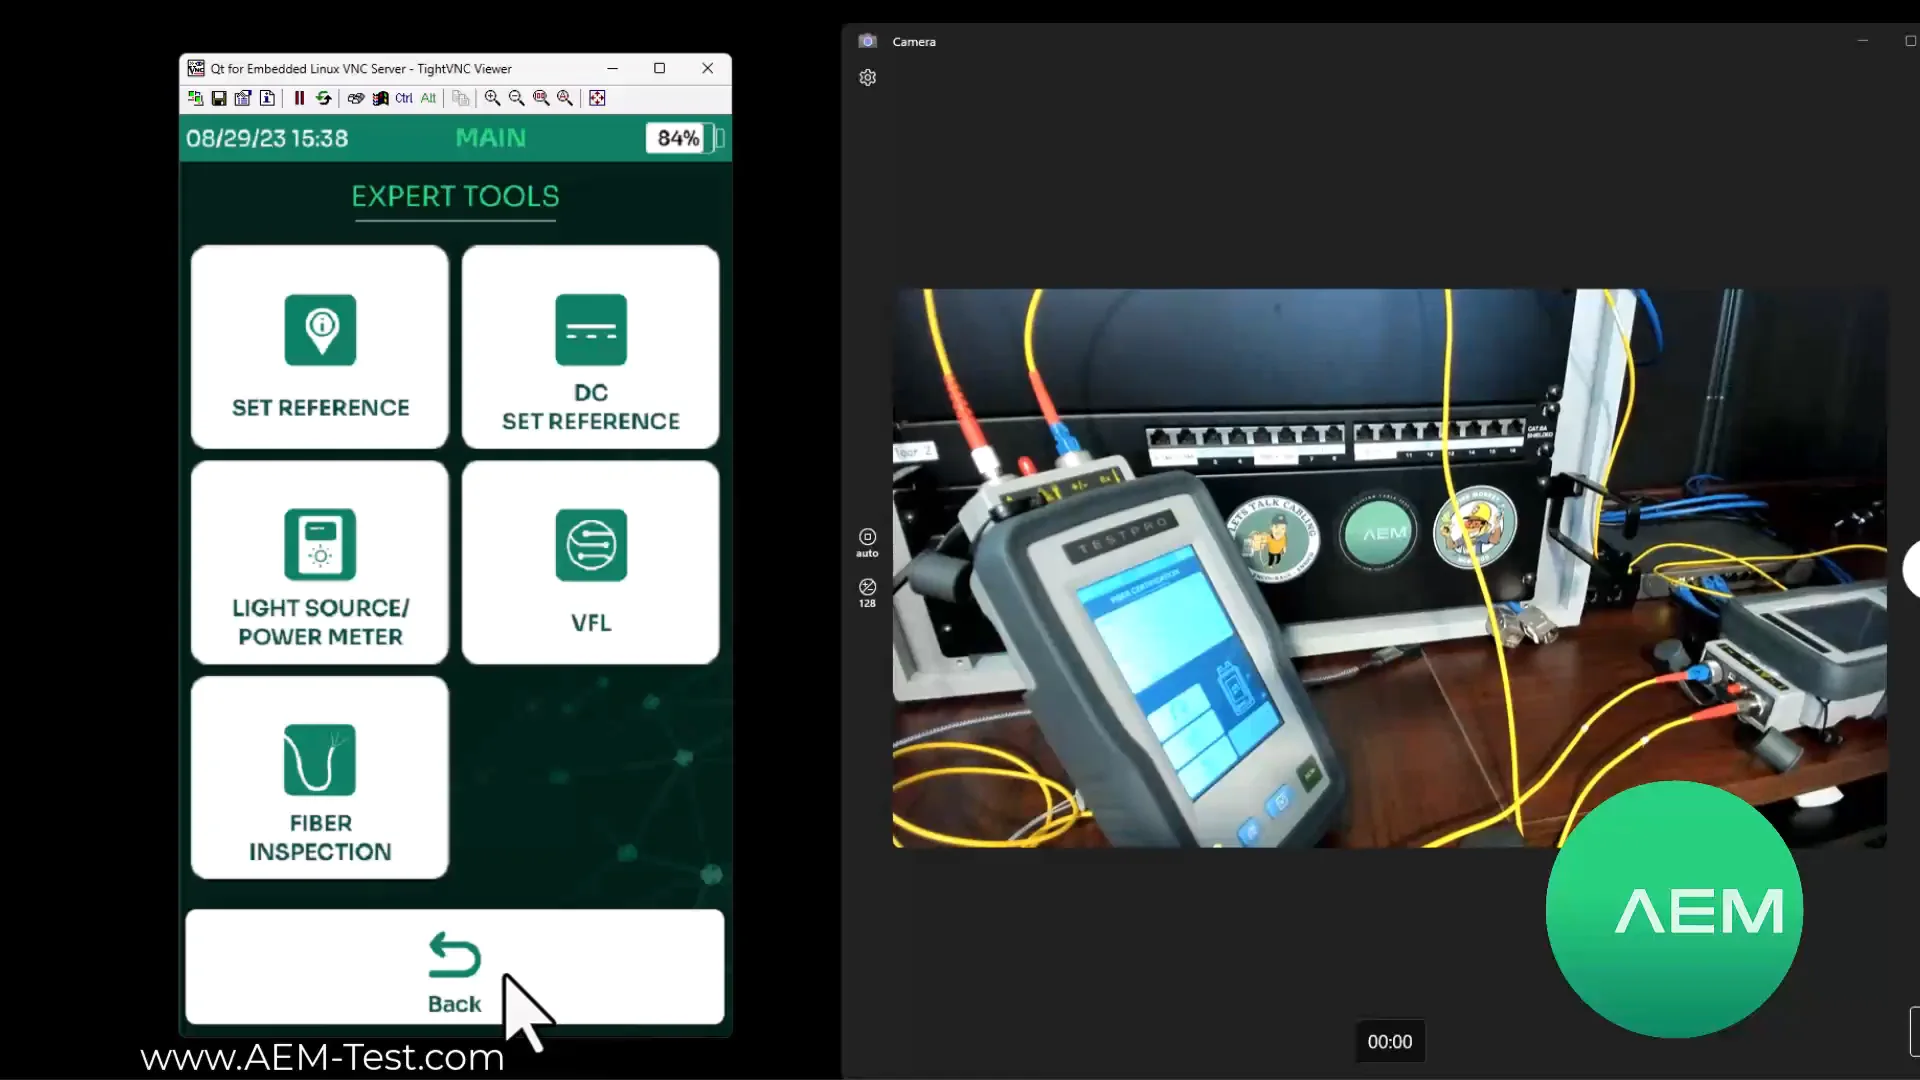Click Save connection info floppy icon
1920x1080 pixels.
pos(219,98)
